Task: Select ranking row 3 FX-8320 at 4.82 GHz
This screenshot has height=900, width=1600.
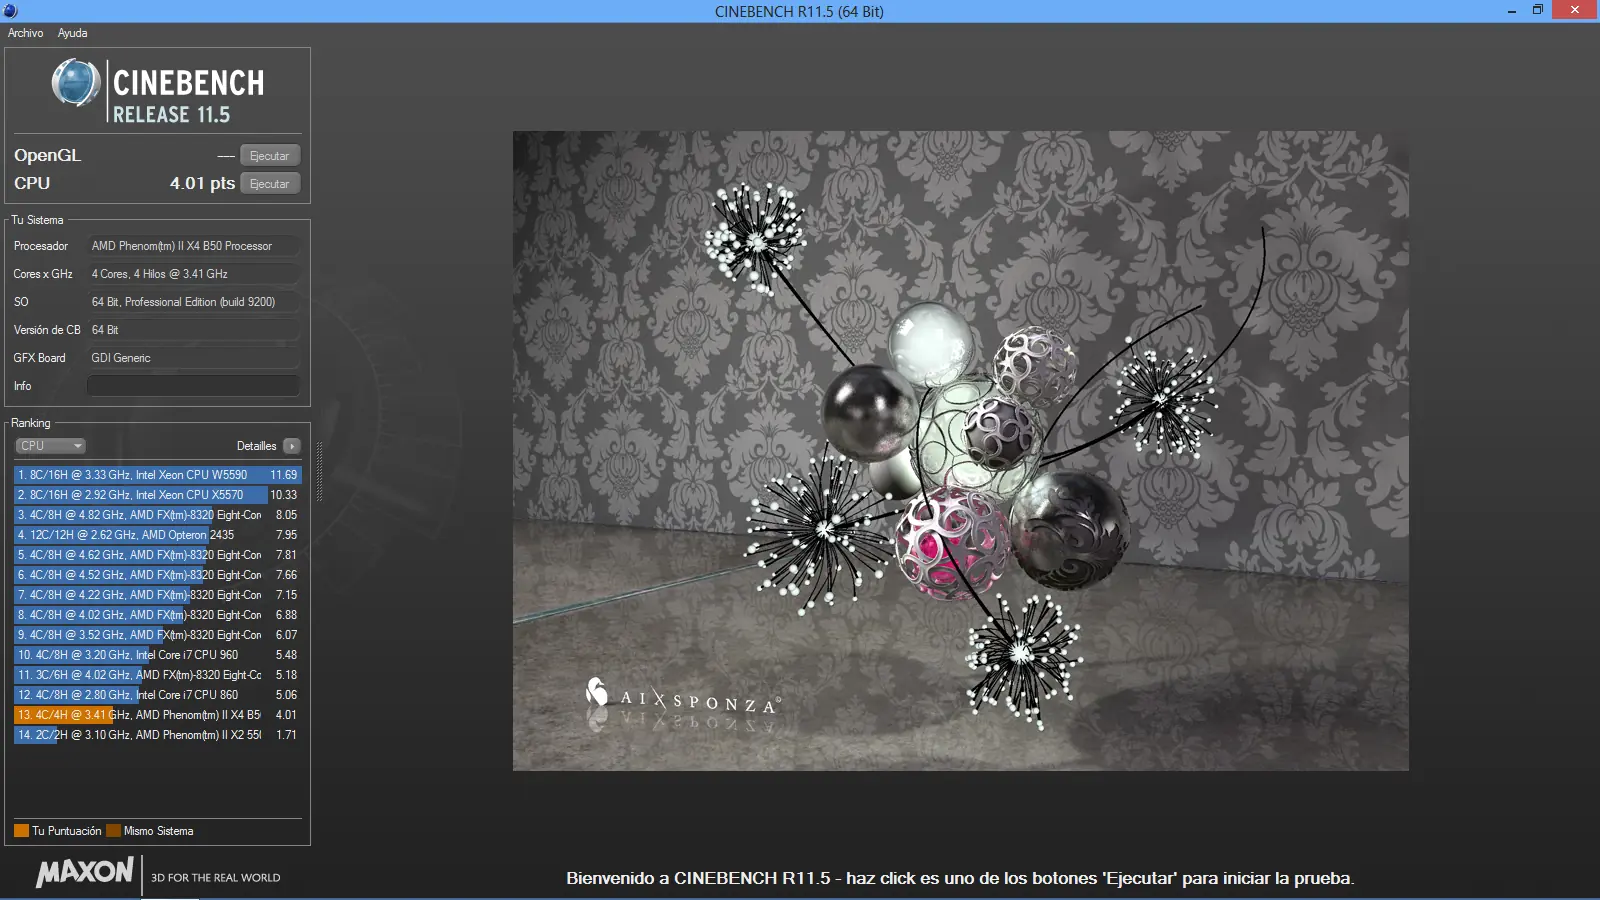Action: (158, 515)
